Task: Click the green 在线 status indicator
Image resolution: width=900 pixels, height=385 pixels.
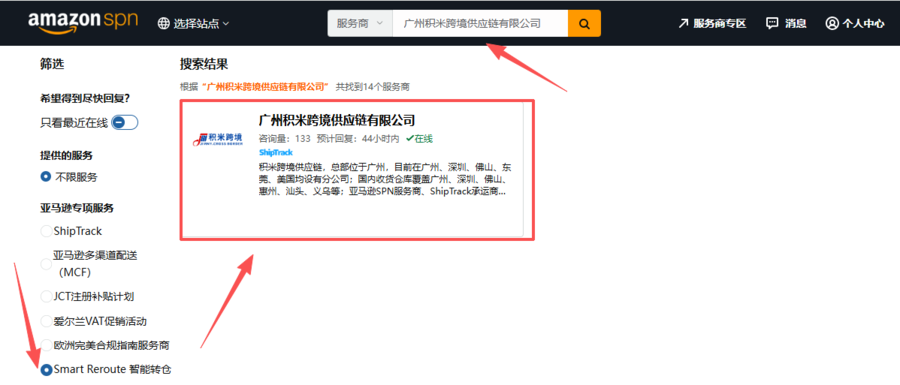Action: [419, 138]
